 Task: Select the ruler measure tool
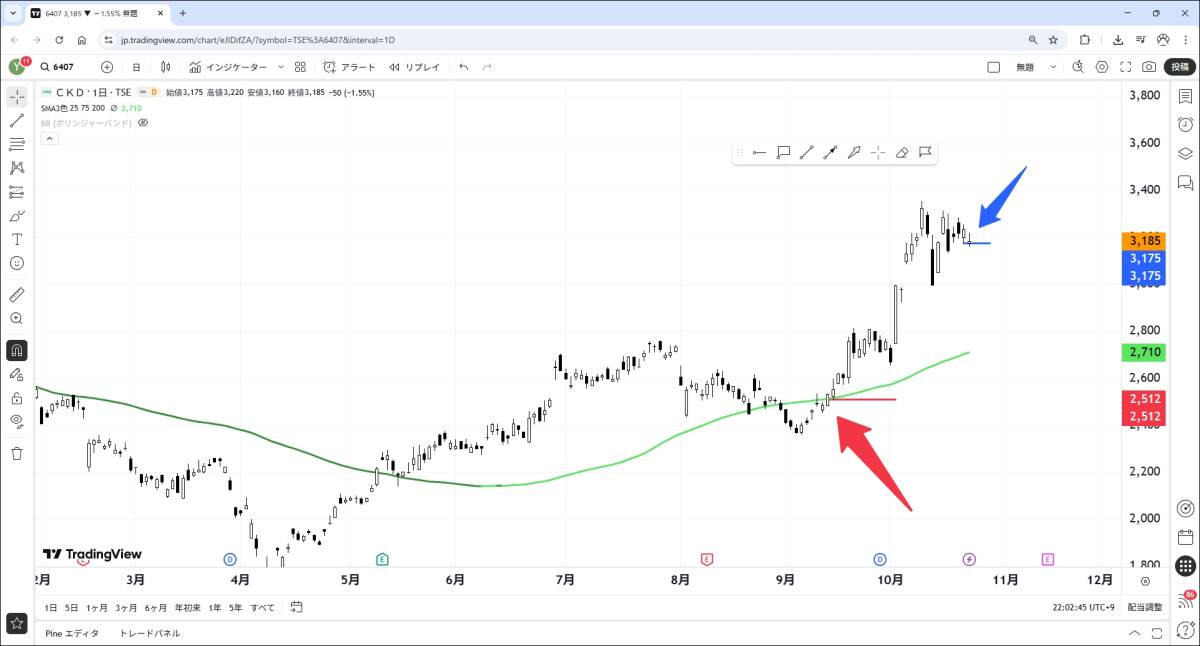point(17,295)
